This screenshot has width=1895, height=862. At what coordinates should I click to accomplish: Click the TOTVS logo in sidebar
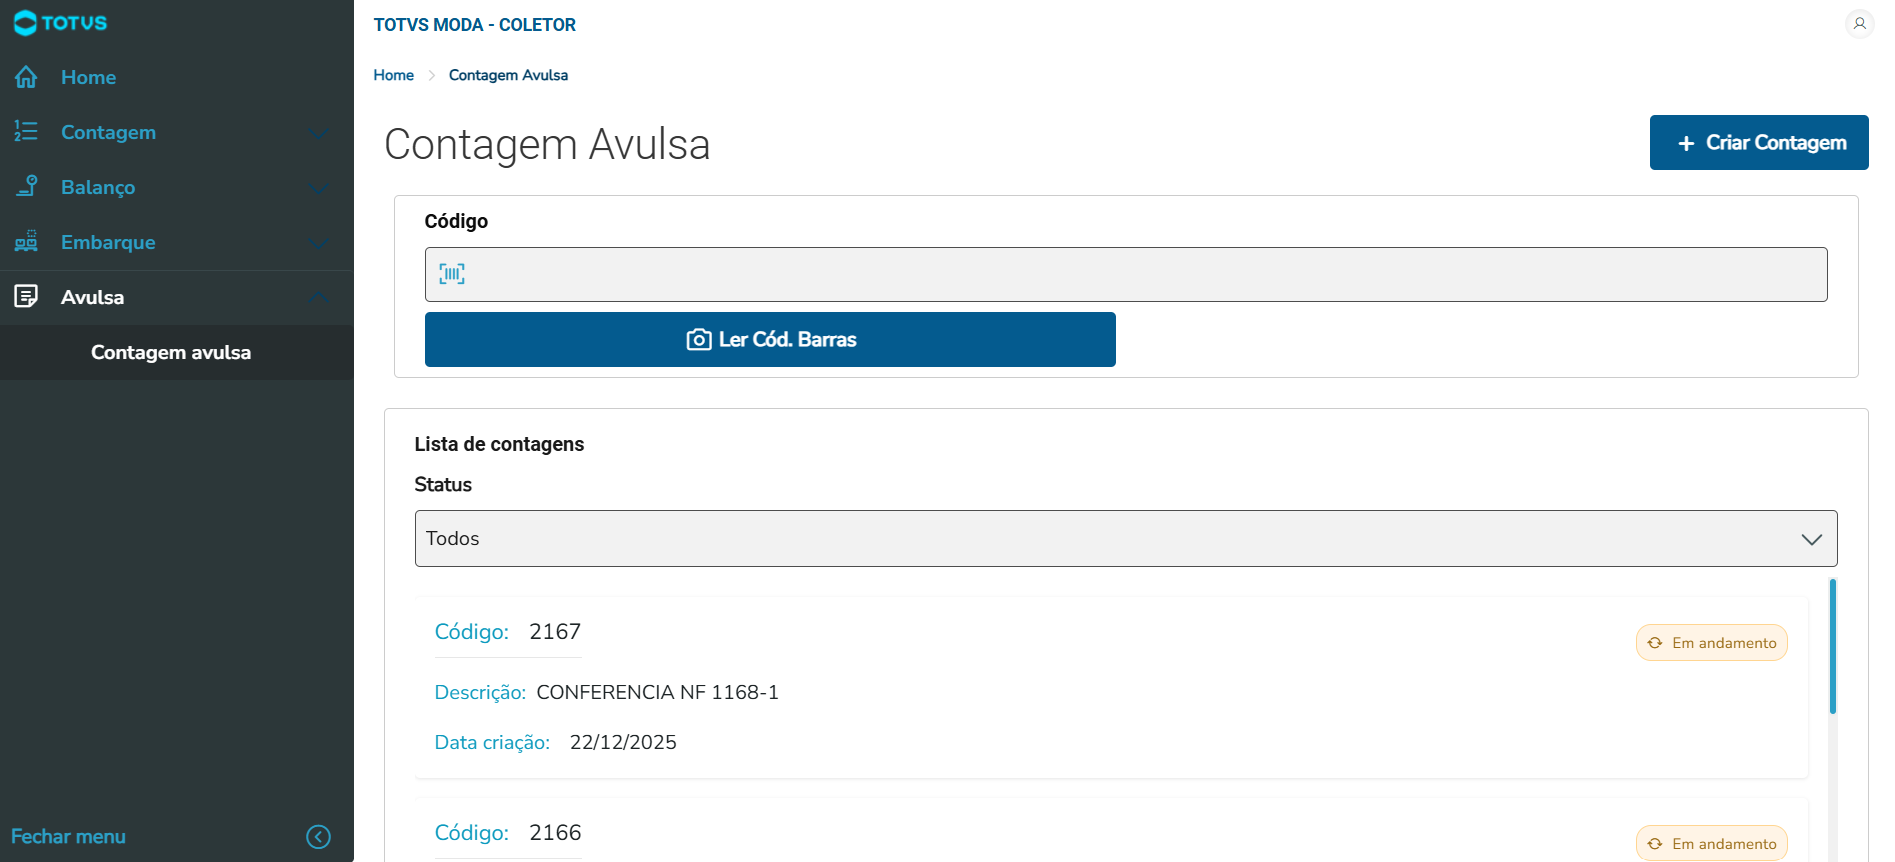(x=60, y=23)
